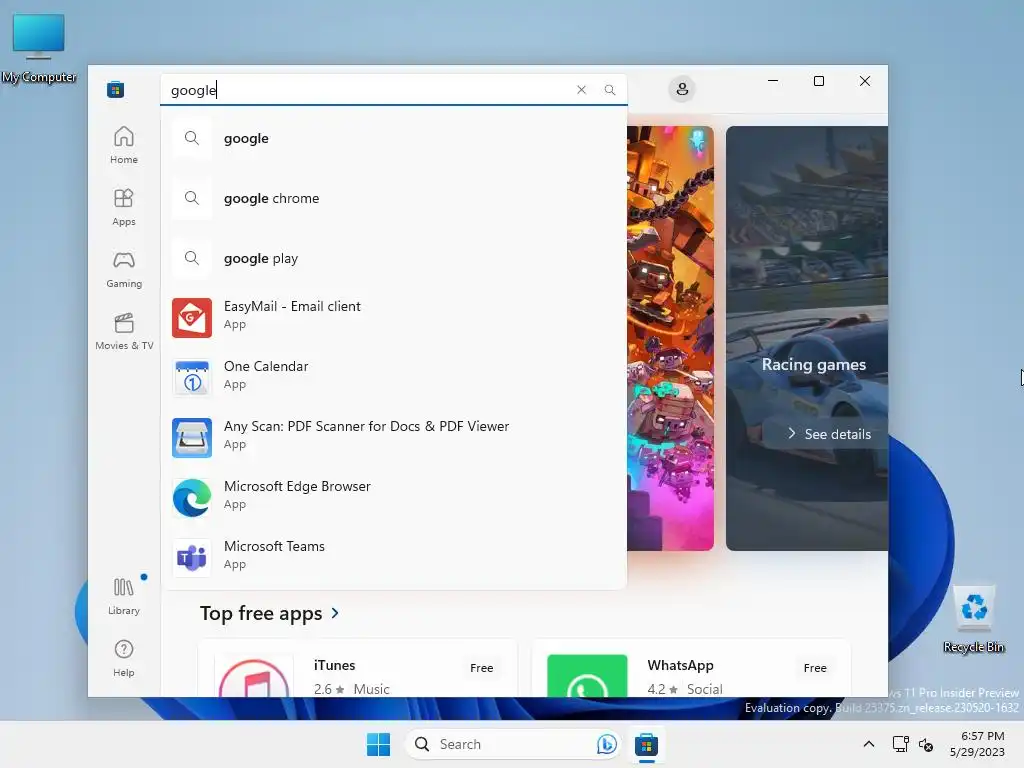Click the Microsoft Edge icon
This screenshot has height=768, width=1024.
tap(192, 498)
